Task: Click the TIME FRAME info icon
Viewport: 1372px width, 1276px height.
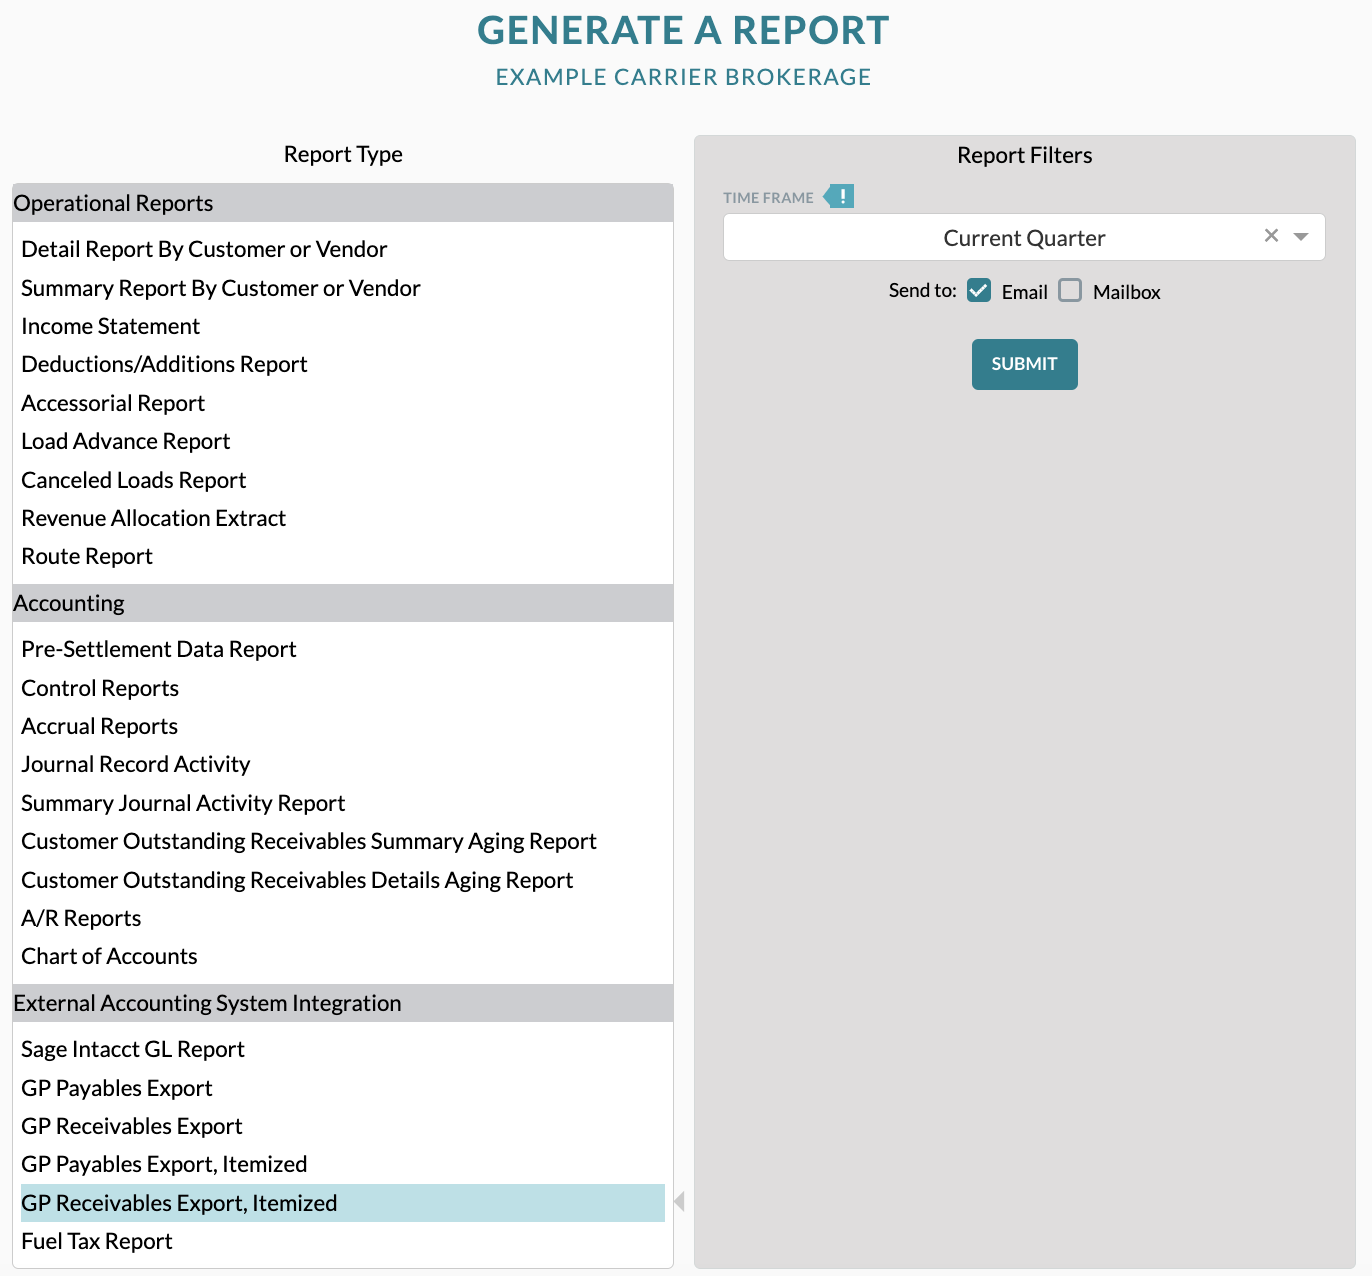Action: tap(841, 196)
